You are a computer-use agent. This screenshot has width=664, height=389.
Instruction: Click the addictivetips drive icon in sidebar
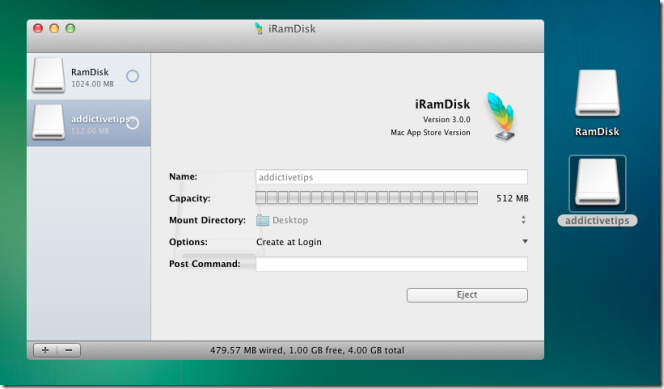(48, 122)
